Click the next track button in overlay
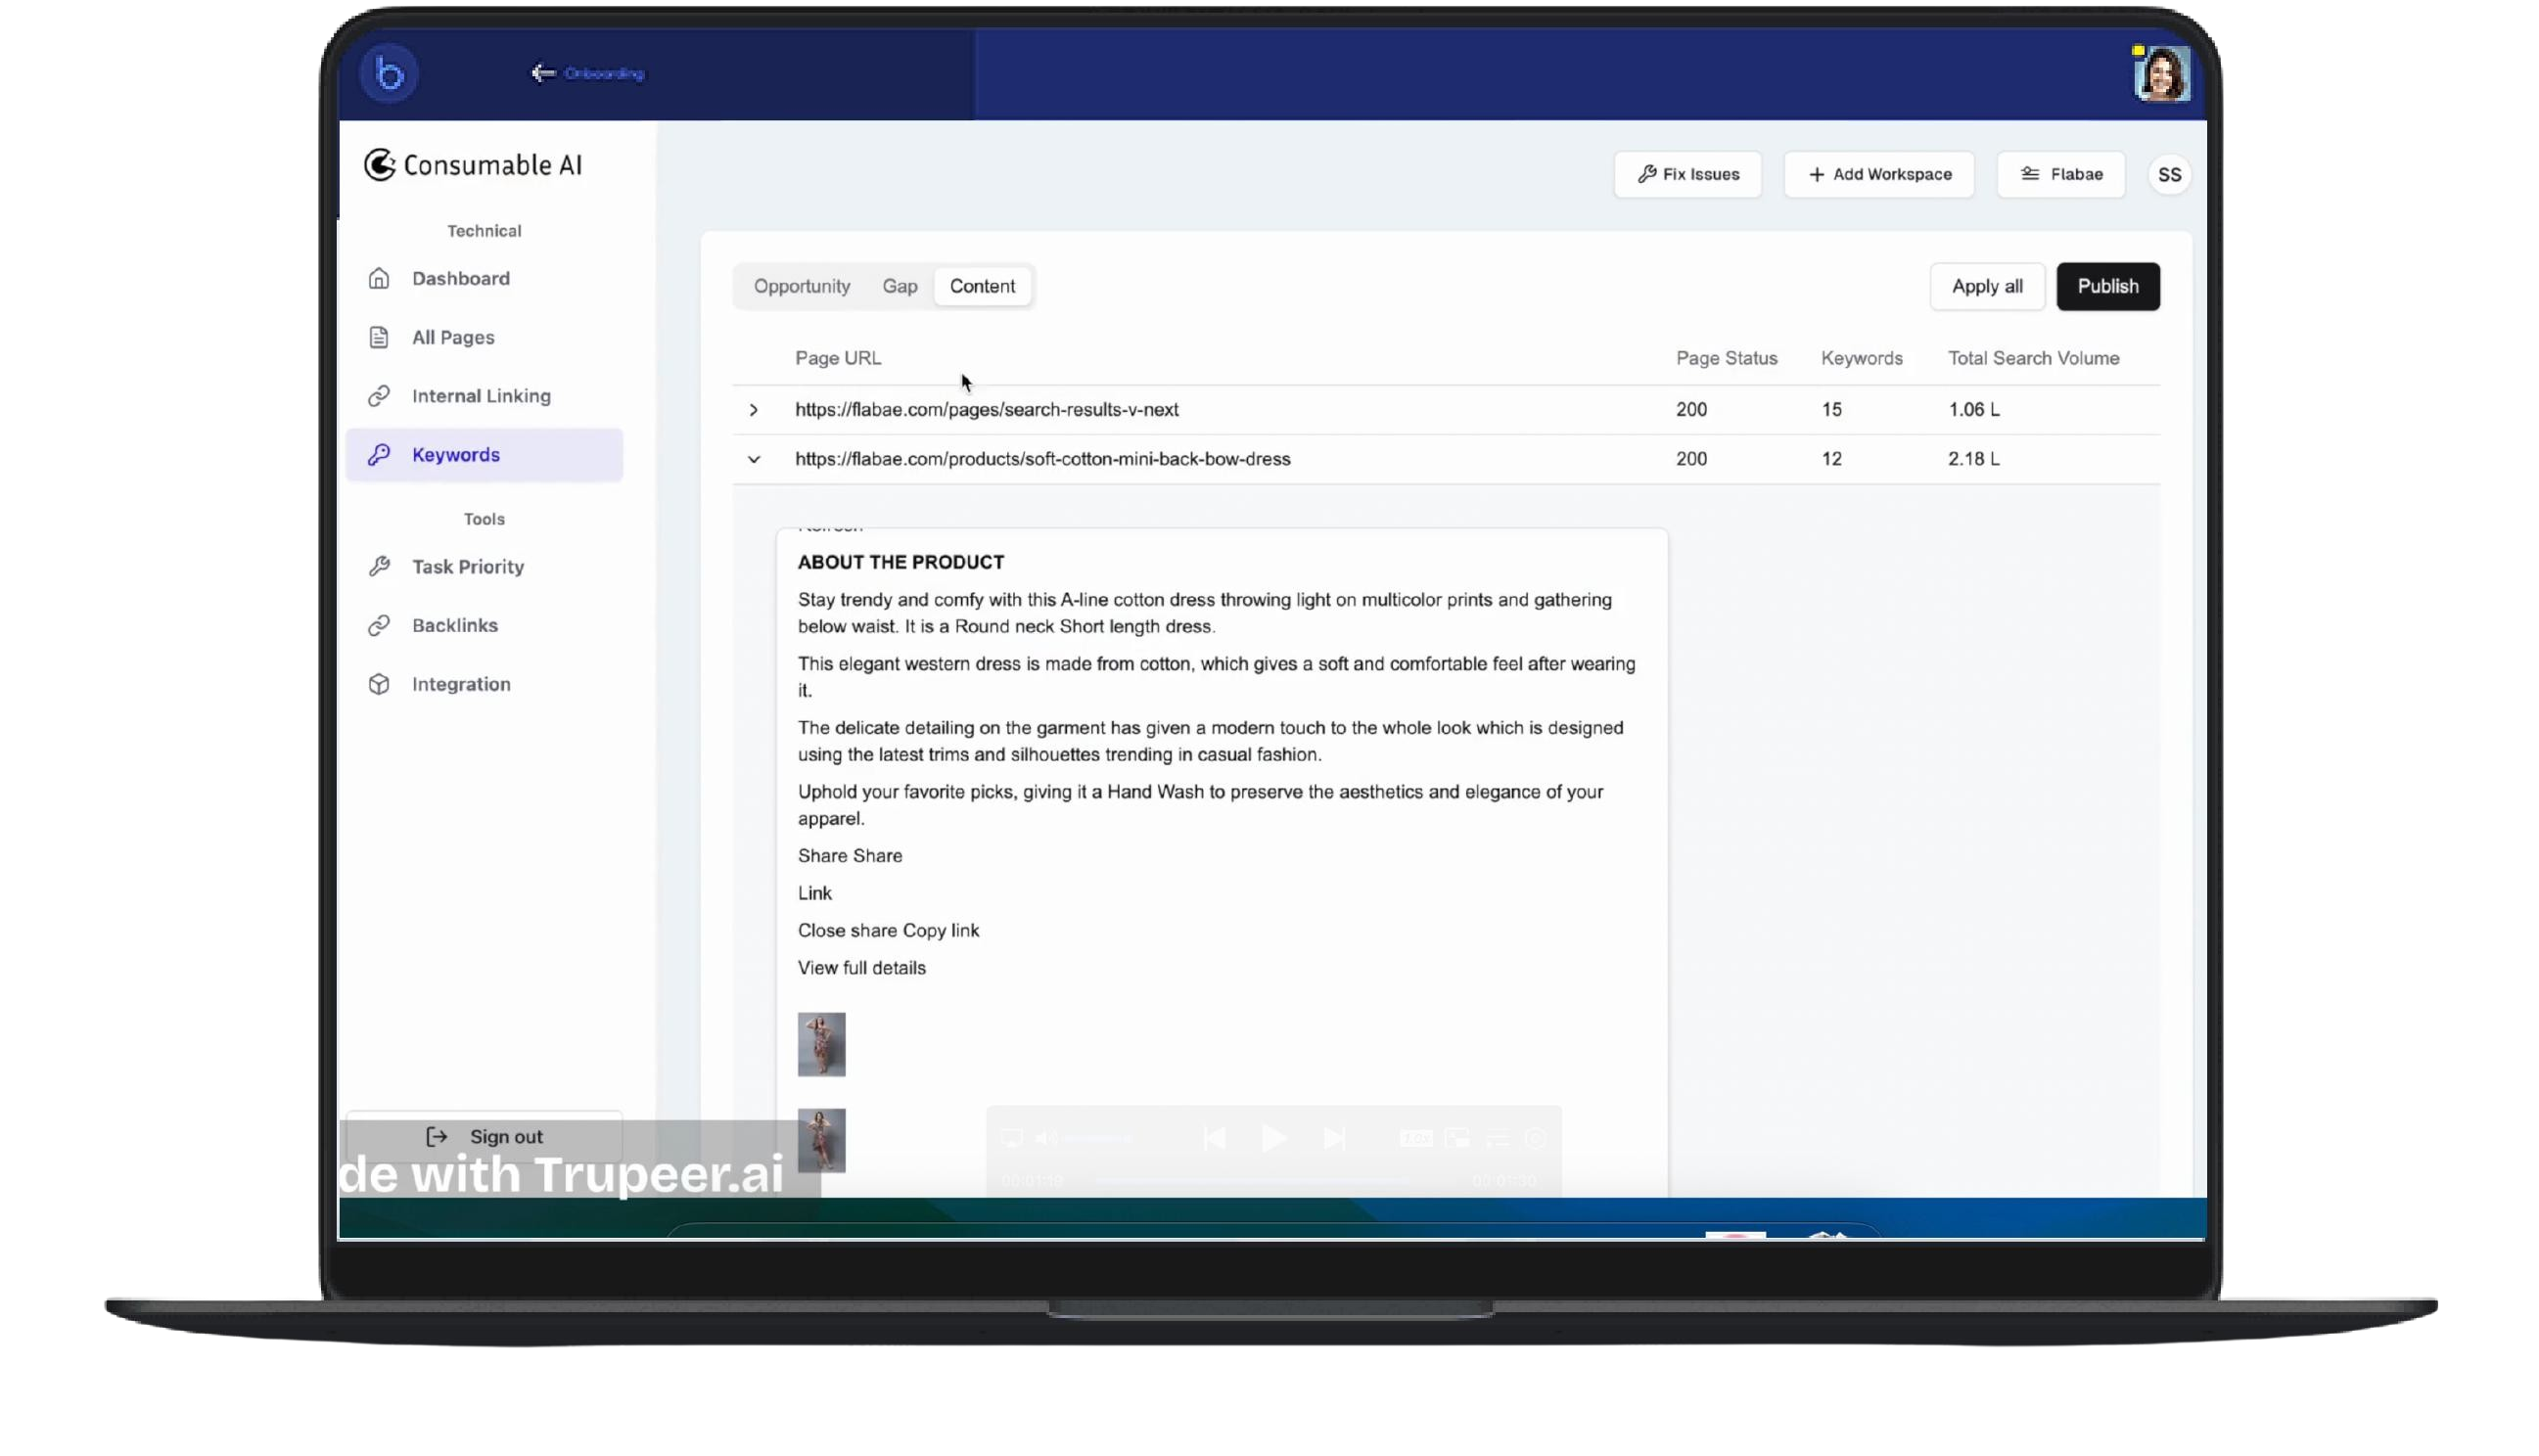The height and width of the screenshot is (1456, 2539). (x=1333, y=1139)
